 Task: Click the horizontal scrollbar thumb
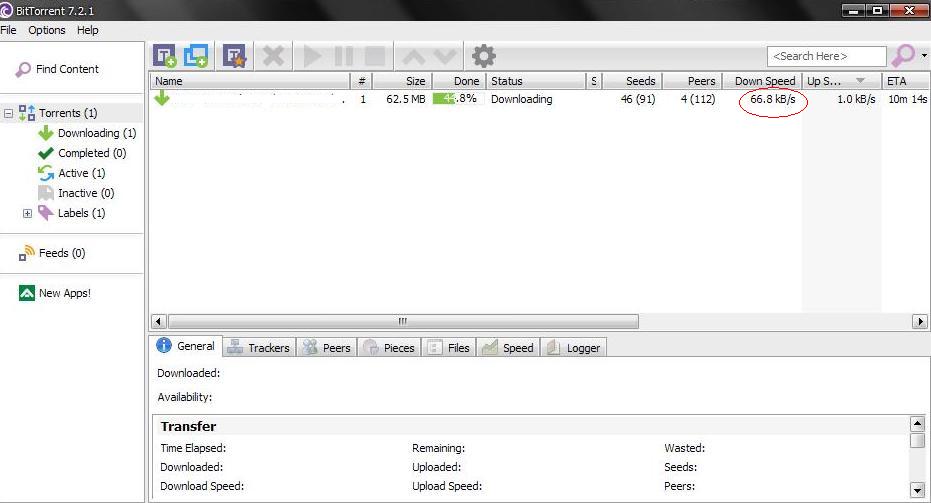point(403,321)
